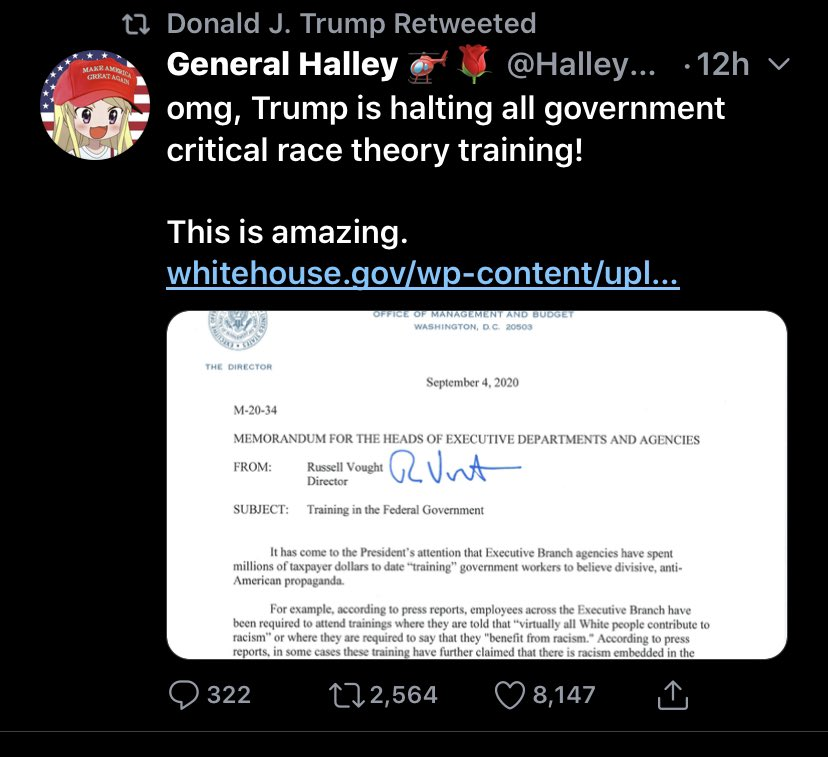Image resolution: width=828 pixels, height=757 pixels.
Task: Open the OMB memorandum image preview
Action: pos(476,485)
